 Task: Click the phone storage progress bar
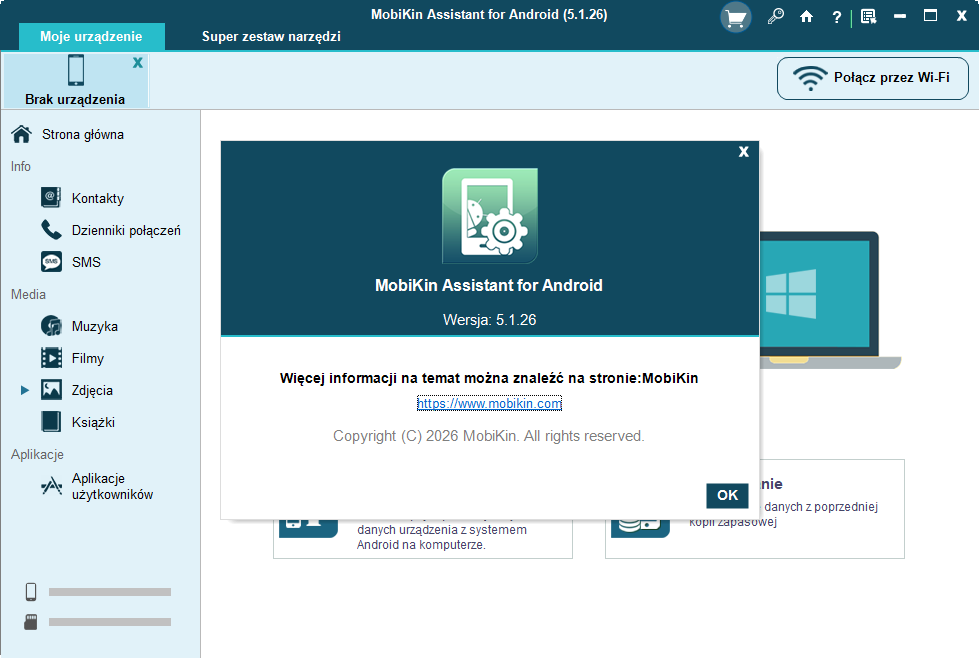click(110, 592)
